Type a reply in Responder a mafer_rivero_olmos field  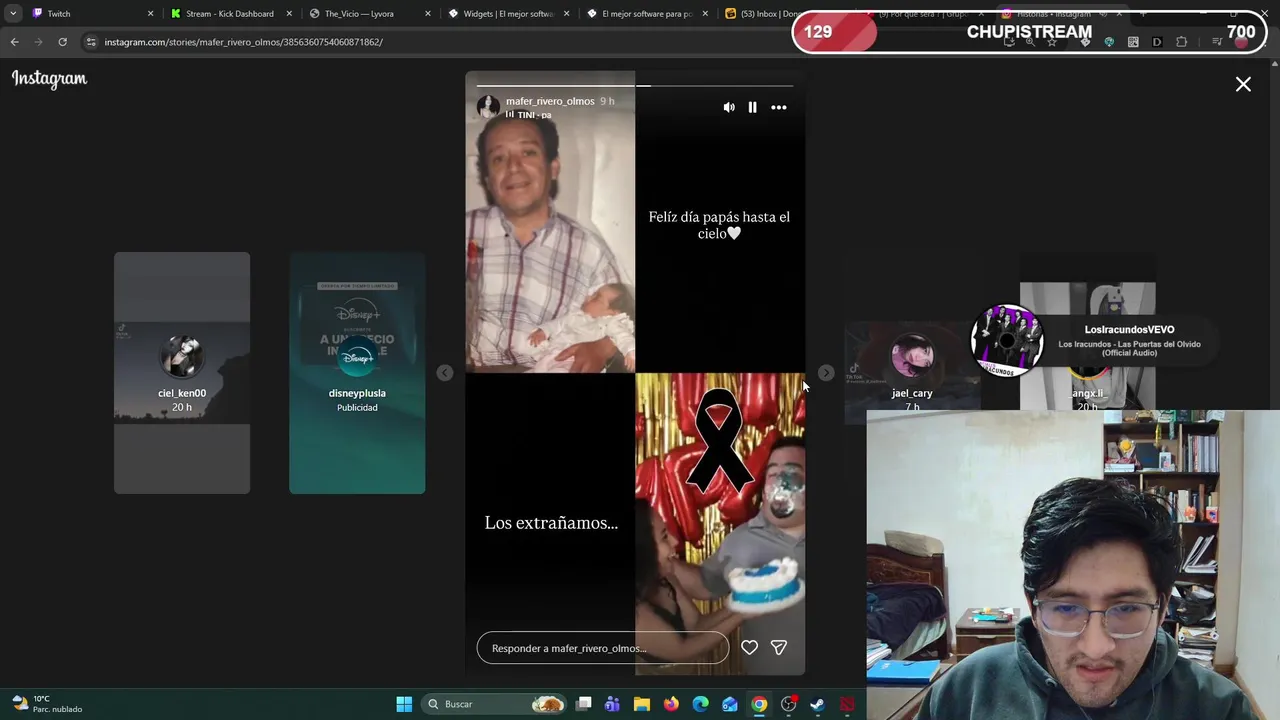pyautogui.click(x=603, y=648)
